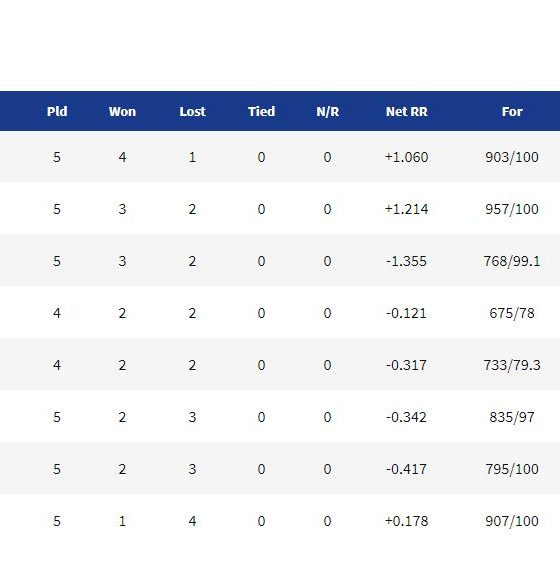Click the 675/78 For value
The width and height of the screenshot is (560, 587).
pyautogui.click(x=512, y=313)
